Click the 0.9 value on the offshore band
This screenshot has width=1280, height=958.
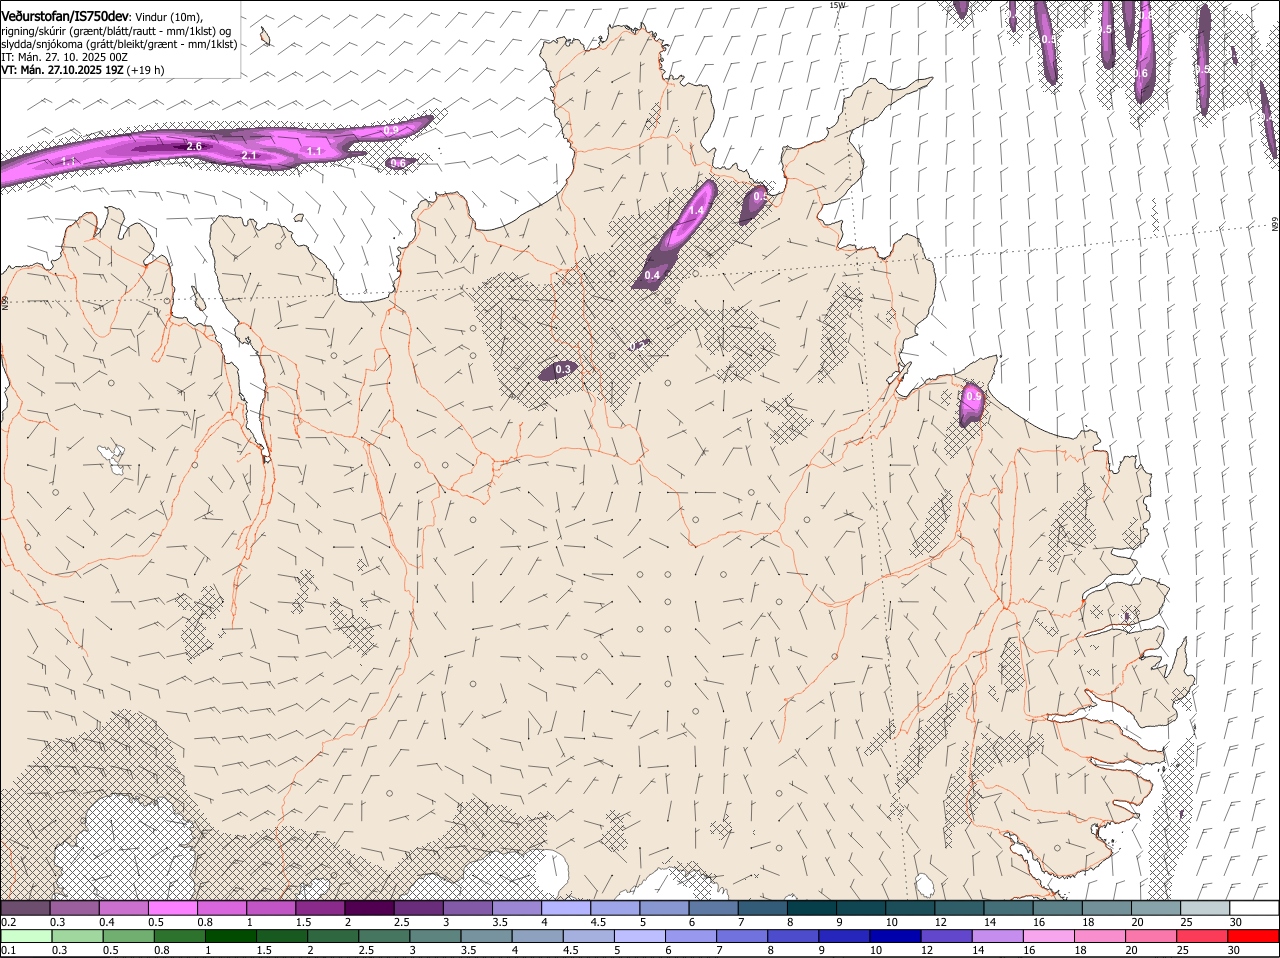tap(391, 130)
